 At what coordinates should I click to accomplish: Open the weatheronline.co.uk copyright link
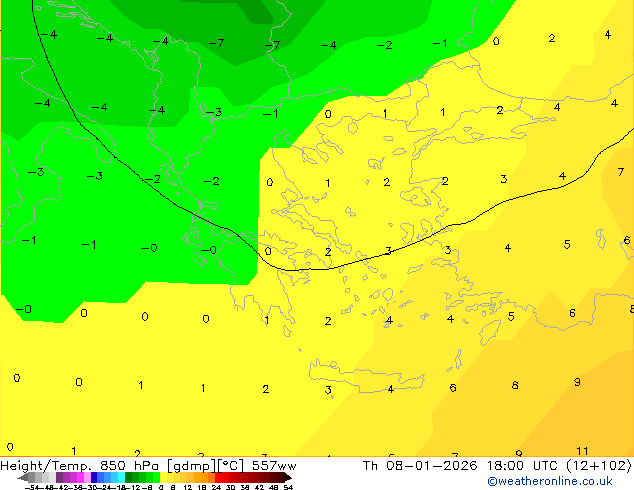pos(550,481)
